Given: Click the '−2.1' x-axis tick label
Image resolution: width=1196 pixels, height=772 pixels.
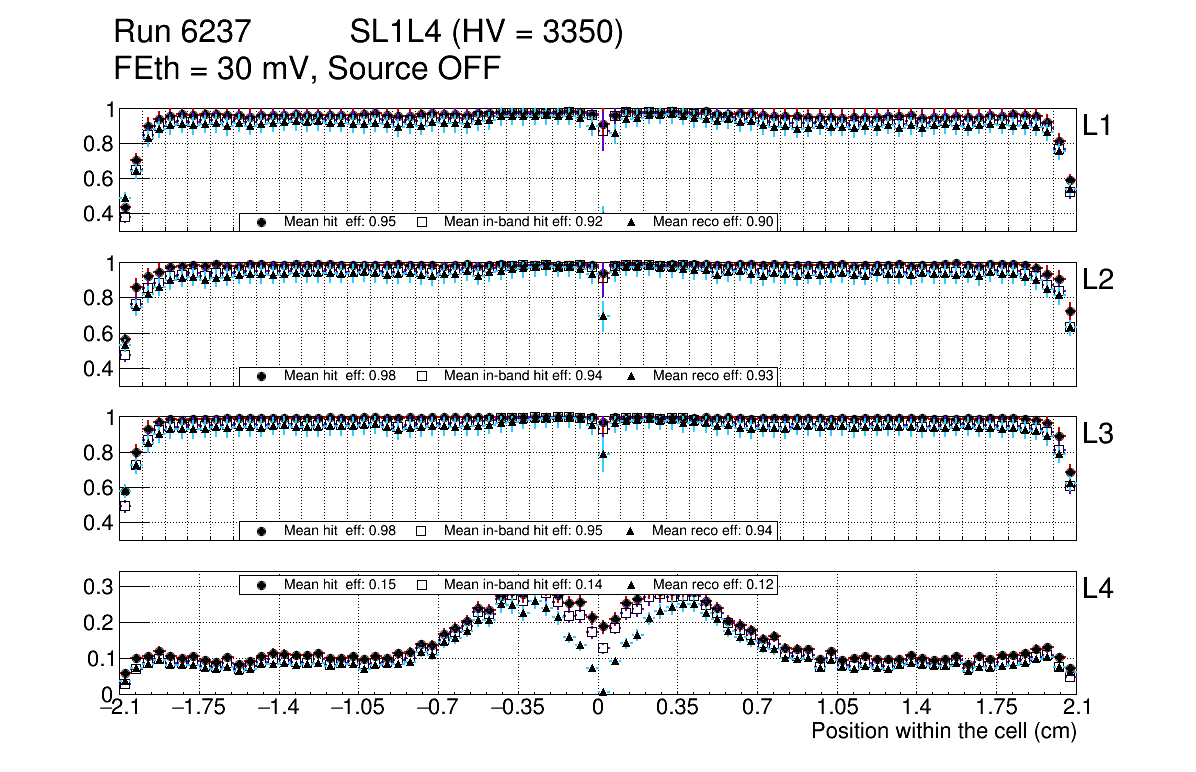Looking at the screenshot, I should pos(119,709).
